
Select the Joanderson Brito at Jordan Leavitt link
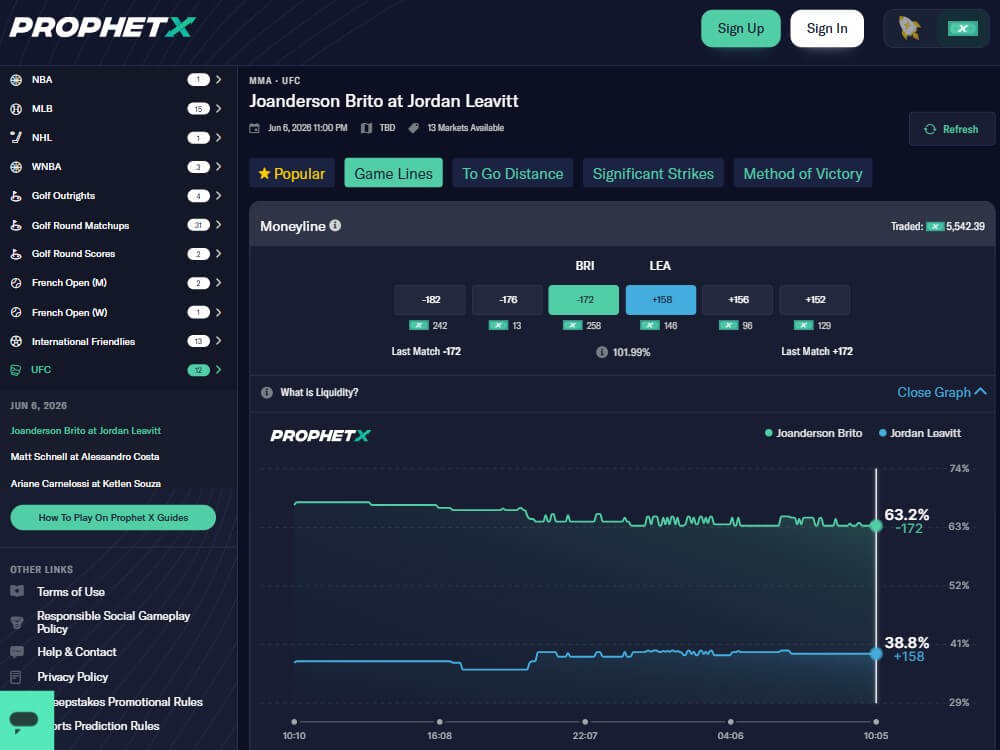(85, 430)
